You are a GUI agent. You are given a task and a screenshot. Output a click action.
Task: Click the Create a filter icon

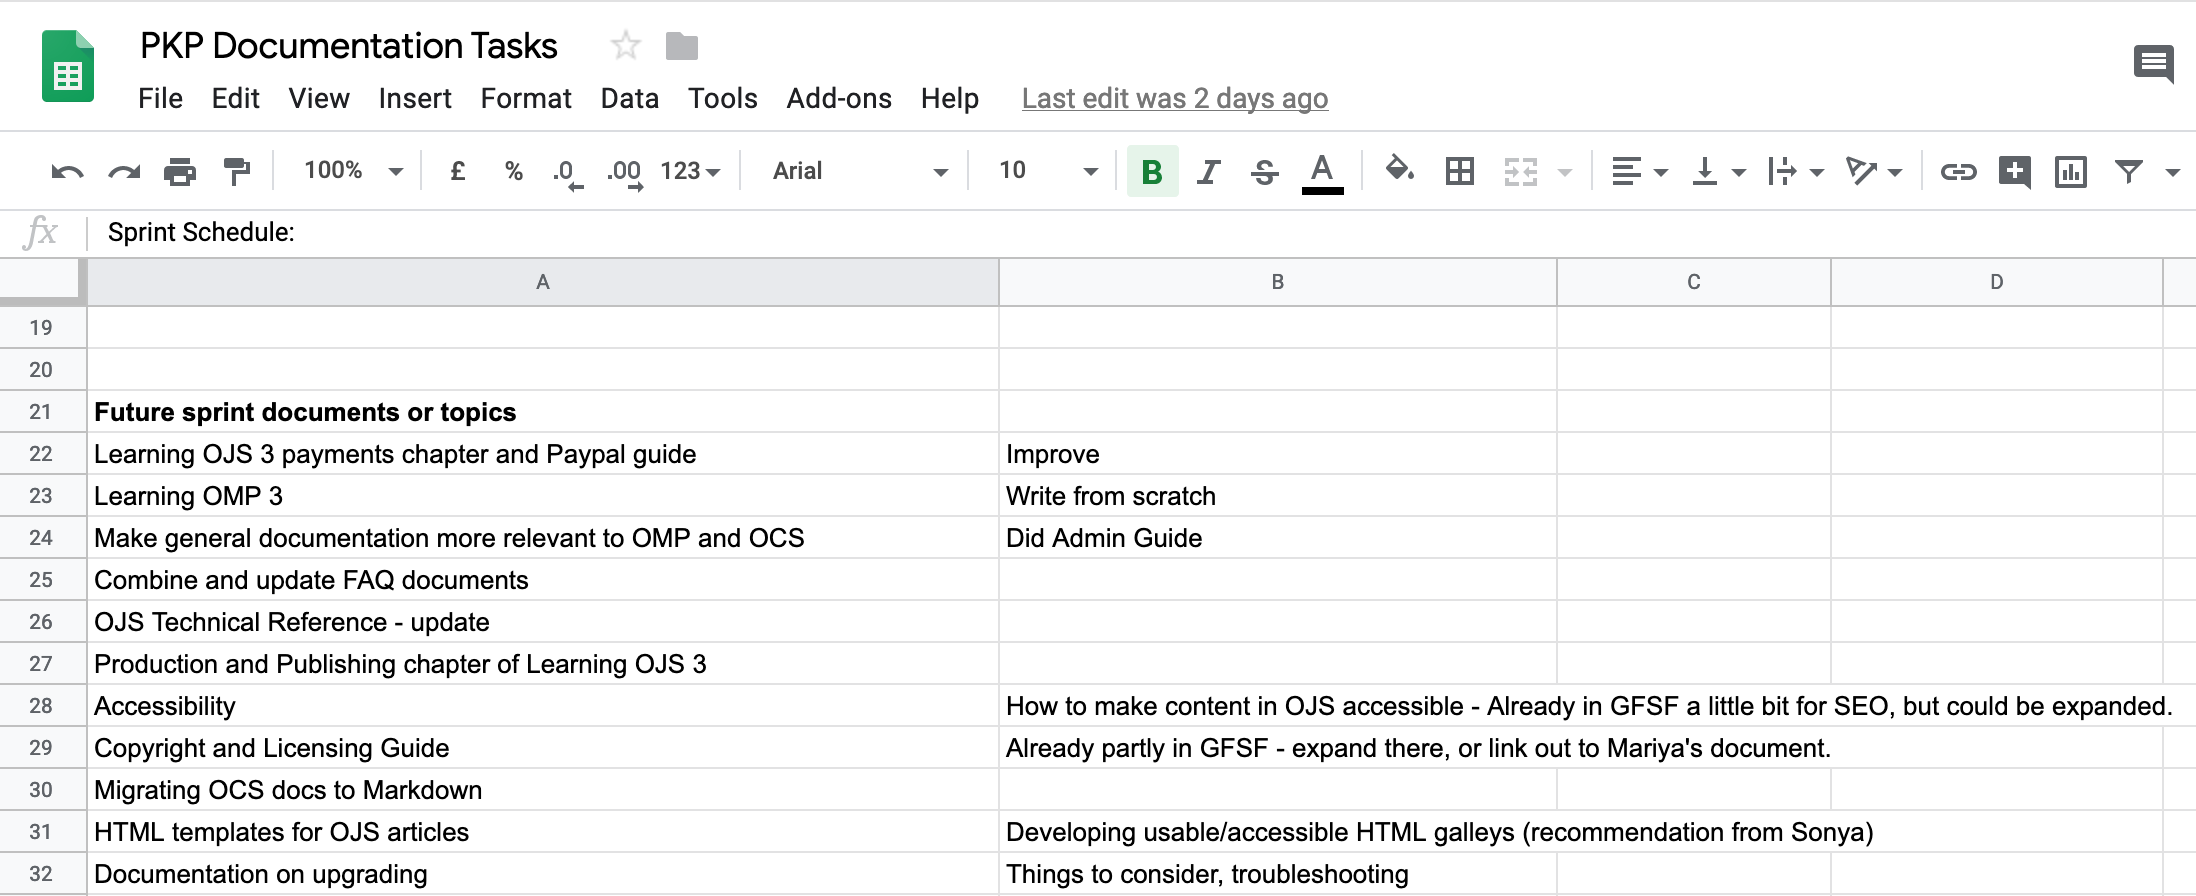[2128, 172]
